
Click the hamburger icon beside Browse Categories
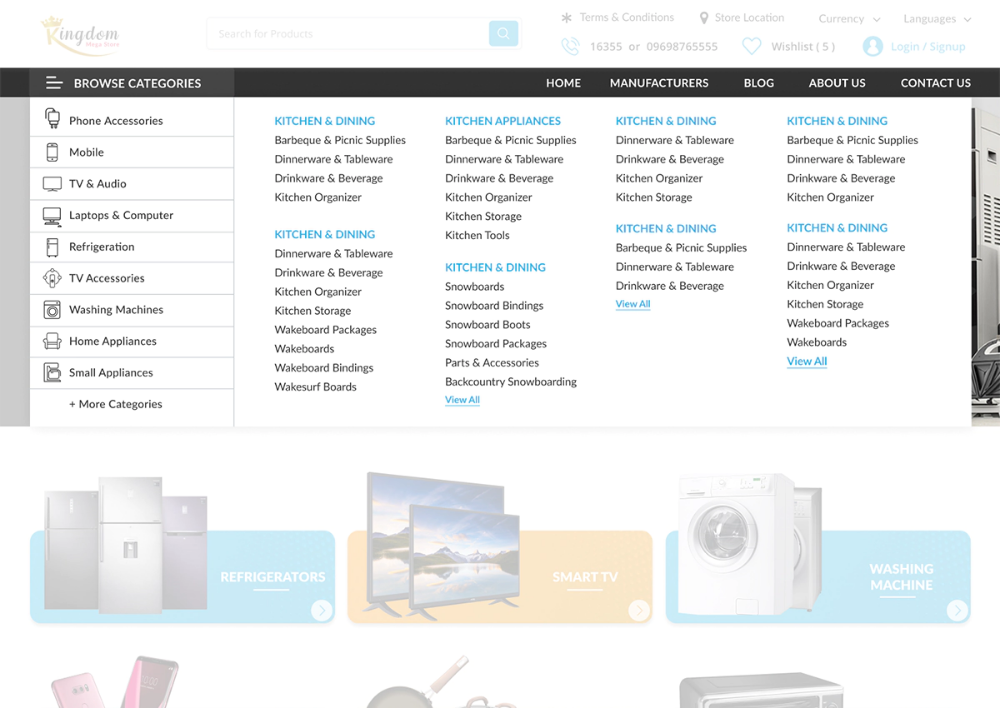click(x=54, y=83)
